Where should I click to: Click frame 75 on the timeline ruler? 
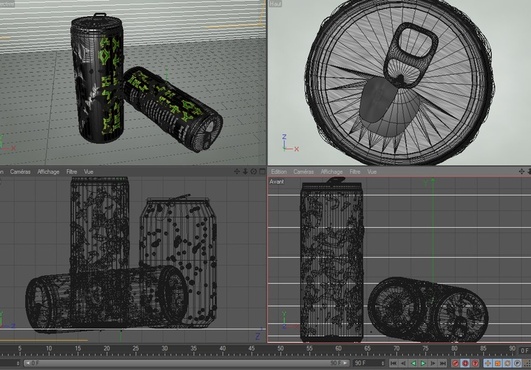pos(425,348)
